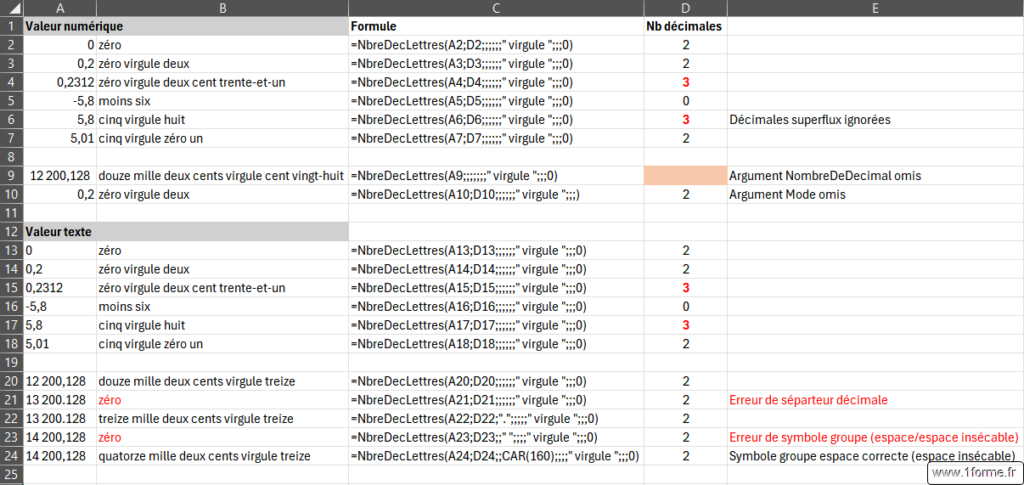
Task: Select 'moins six' in row 16
Action: [223, 306]
